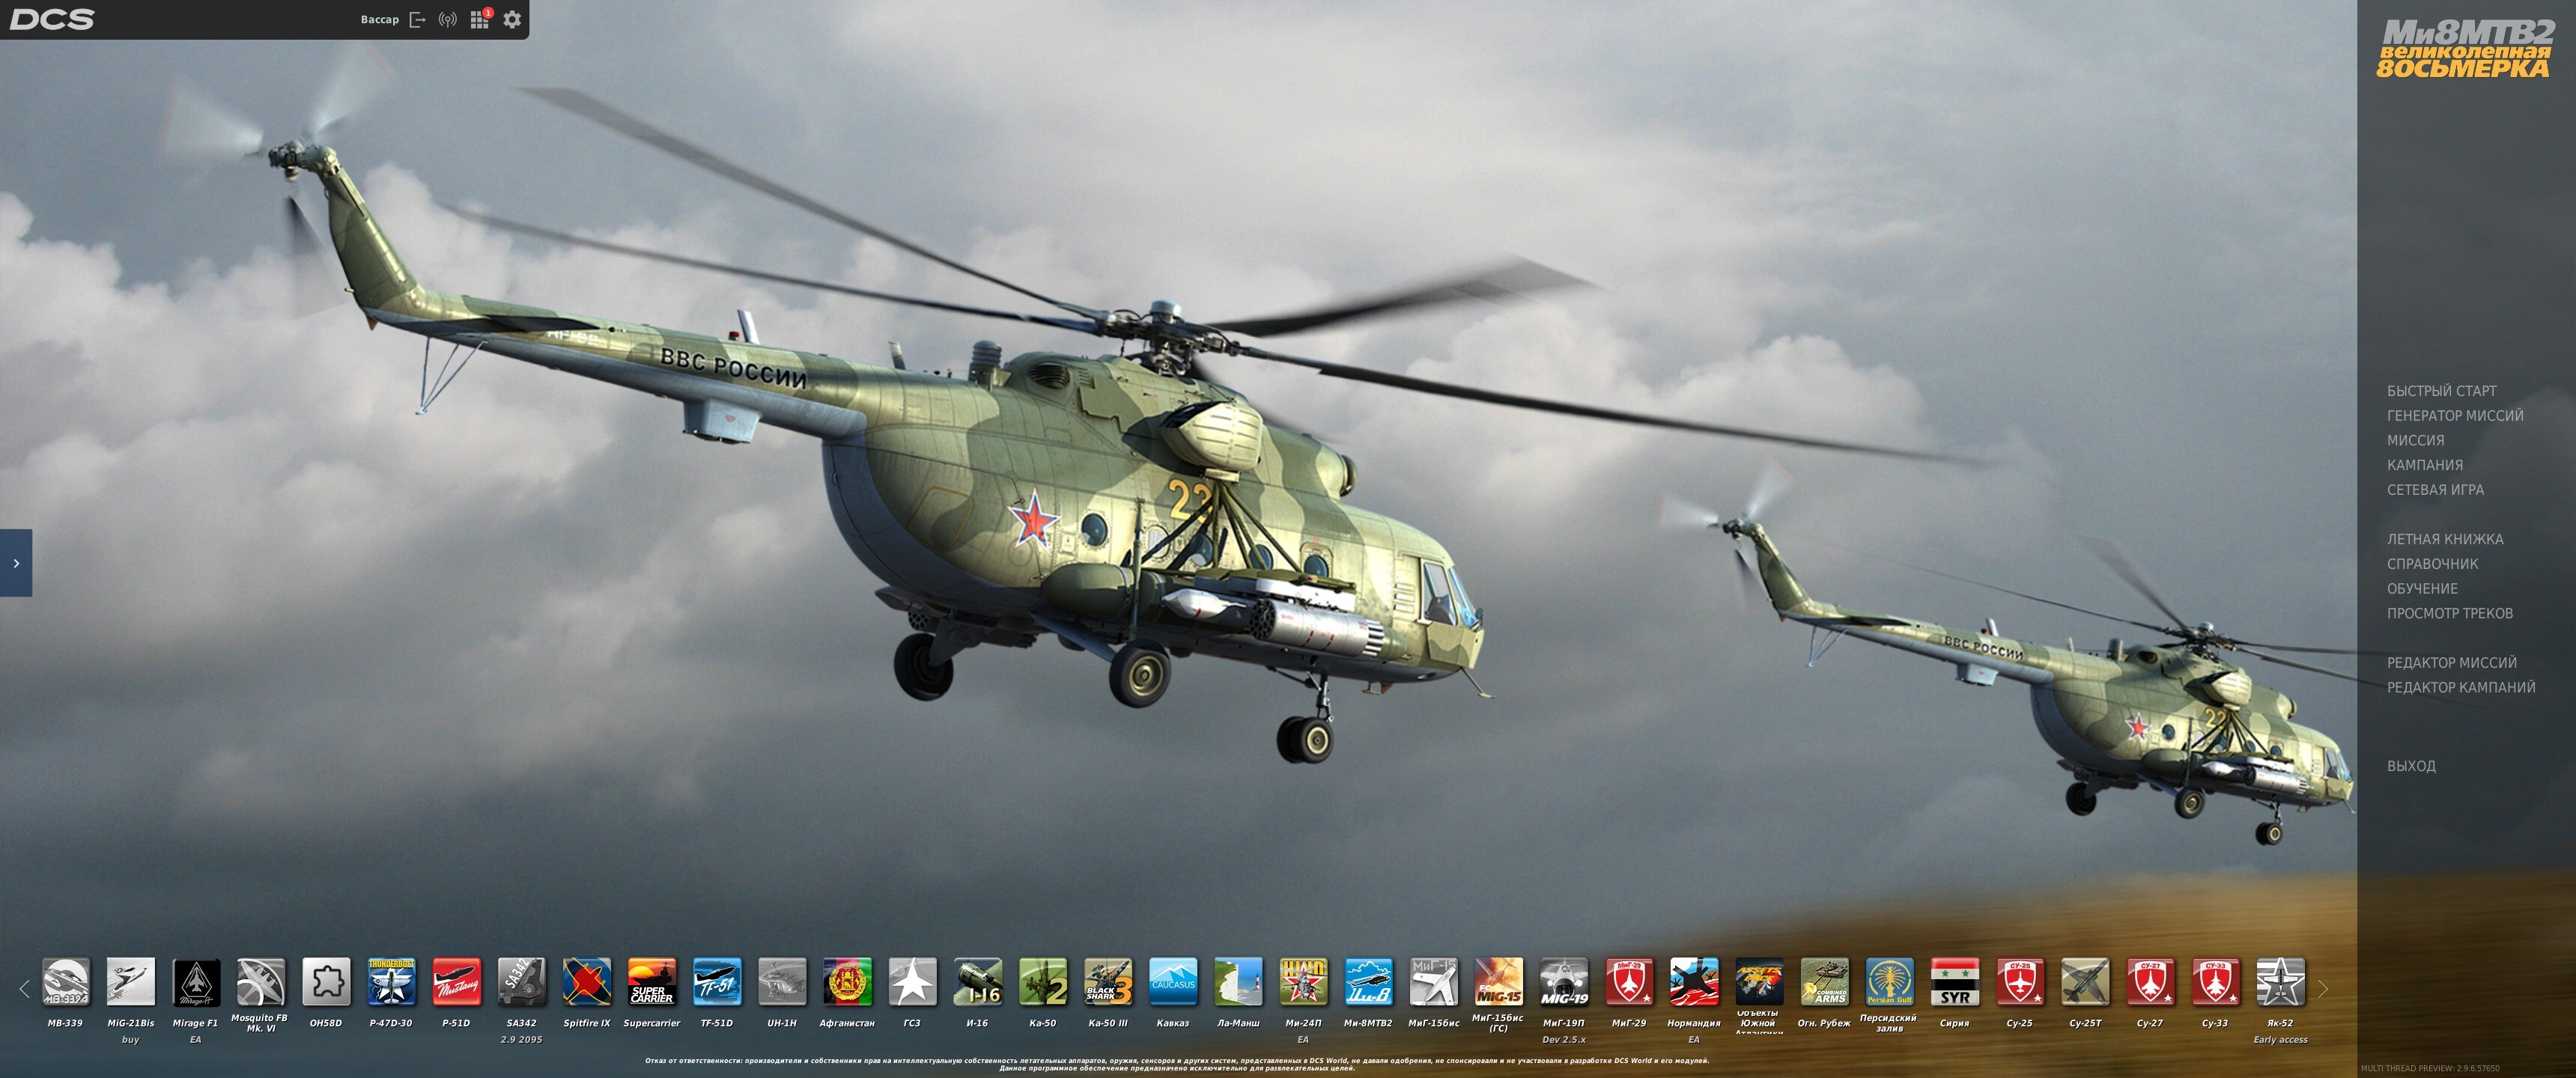Click the Вассар username

tap(380, 19)
